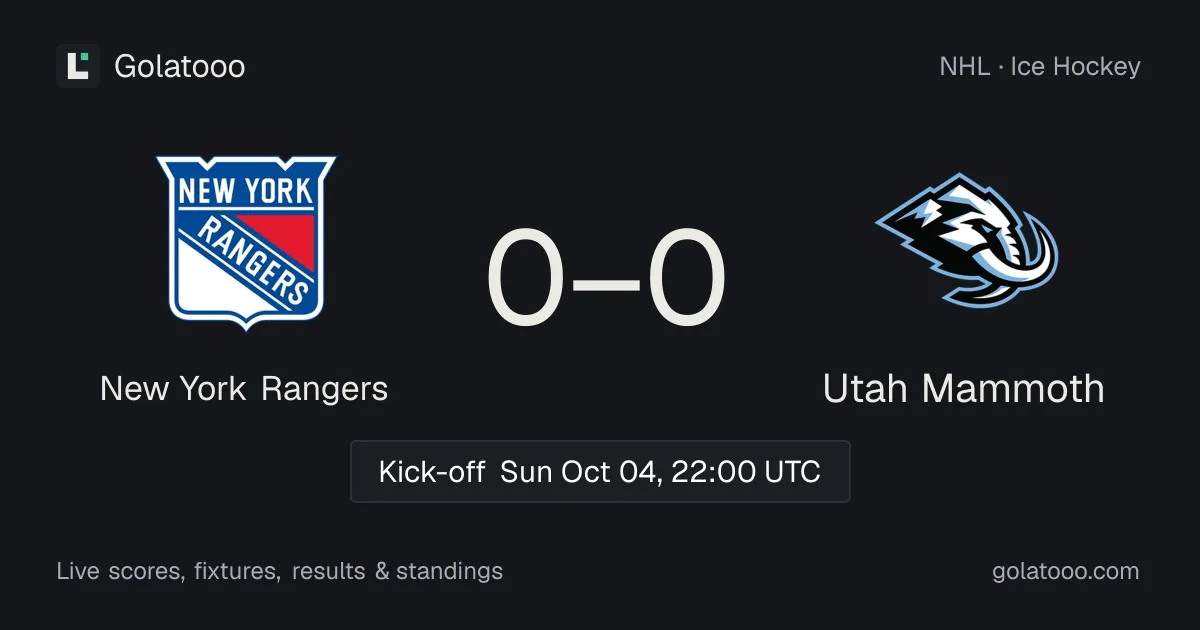The width and height of the screenshot is (1200, 630).
Task: Select the Mammoth score digit
Action: tap(687, 278)
